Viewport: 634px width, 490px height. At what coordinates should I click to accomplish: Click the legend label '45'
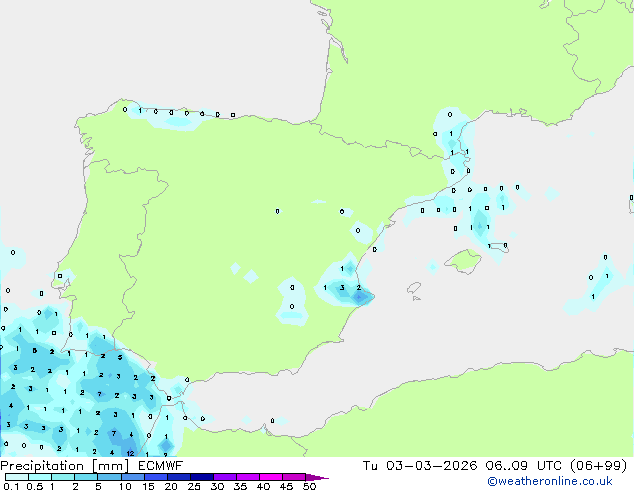[x=286, y=486]
